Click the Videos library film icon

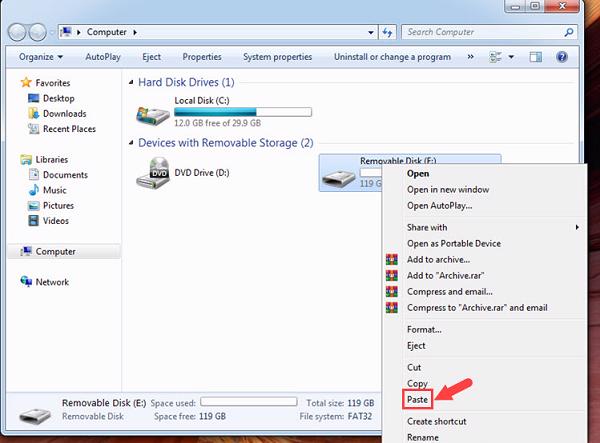point(33,221)
